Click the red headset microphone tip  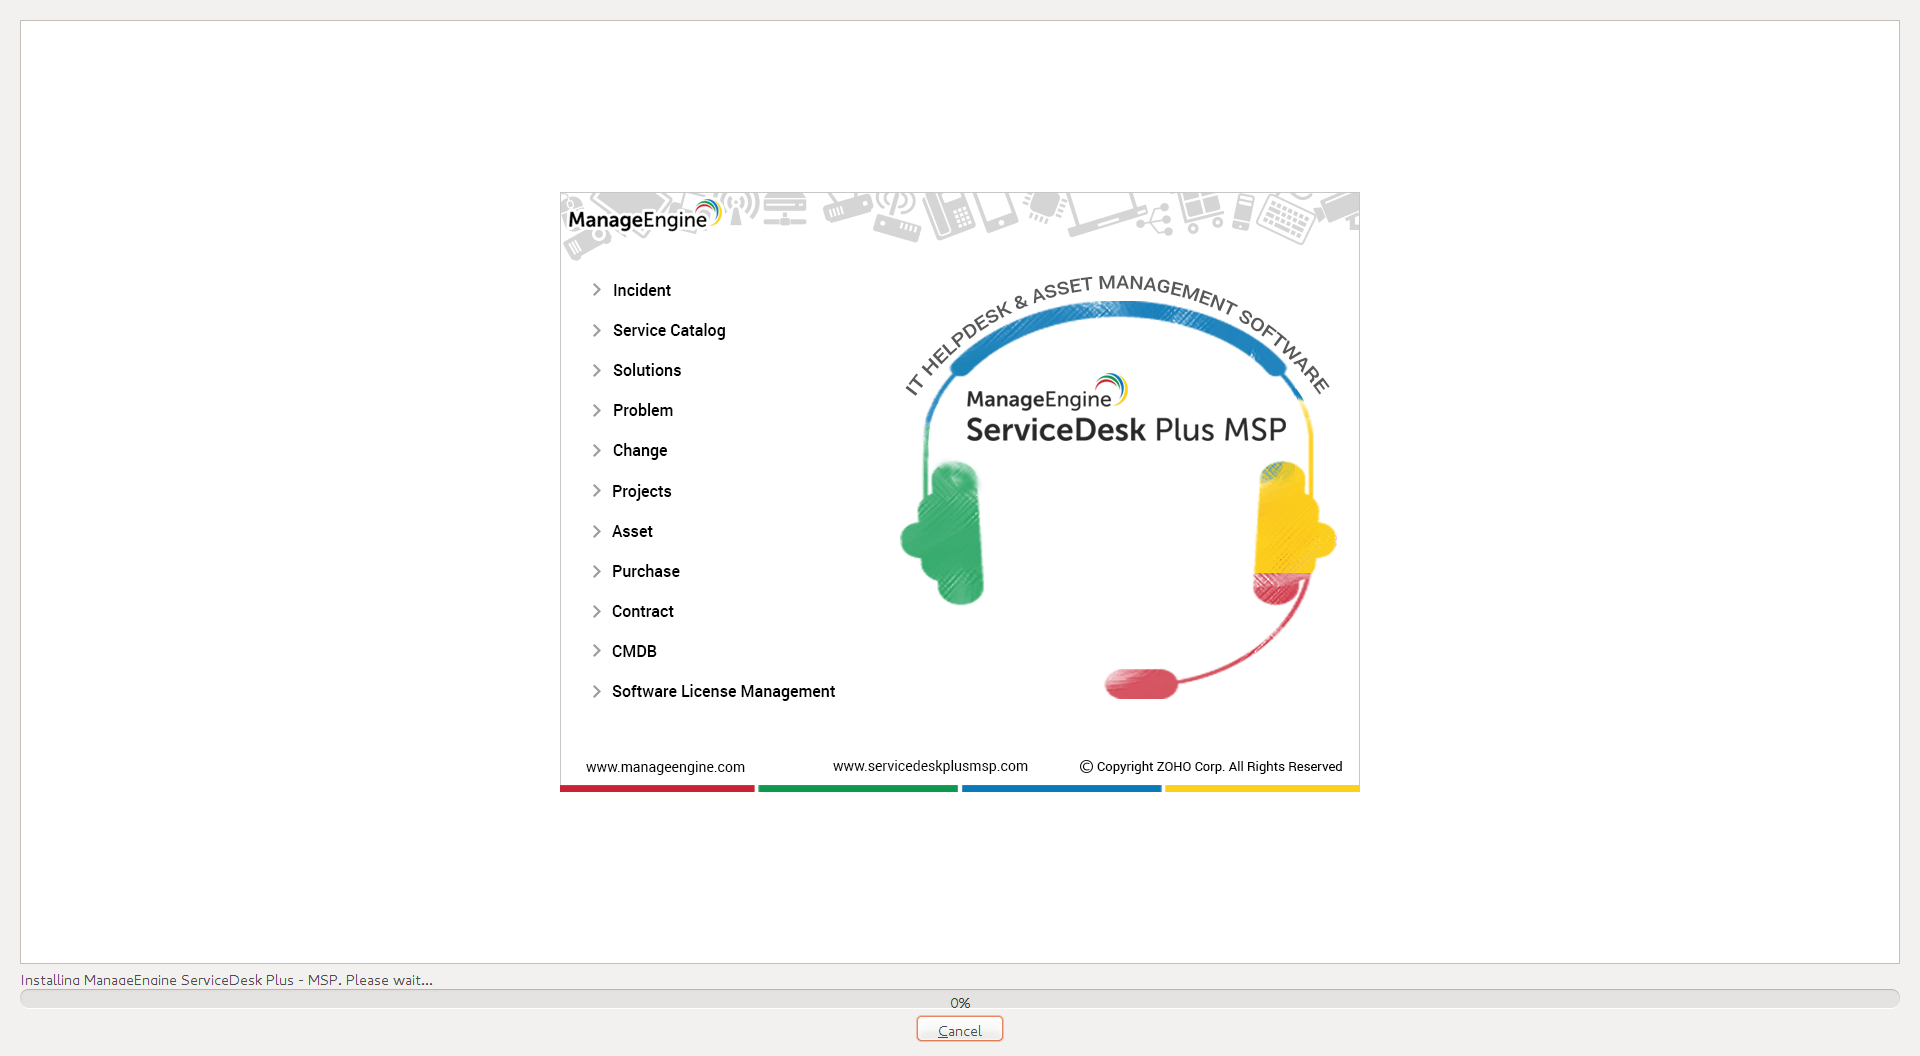pos(1141,684)
